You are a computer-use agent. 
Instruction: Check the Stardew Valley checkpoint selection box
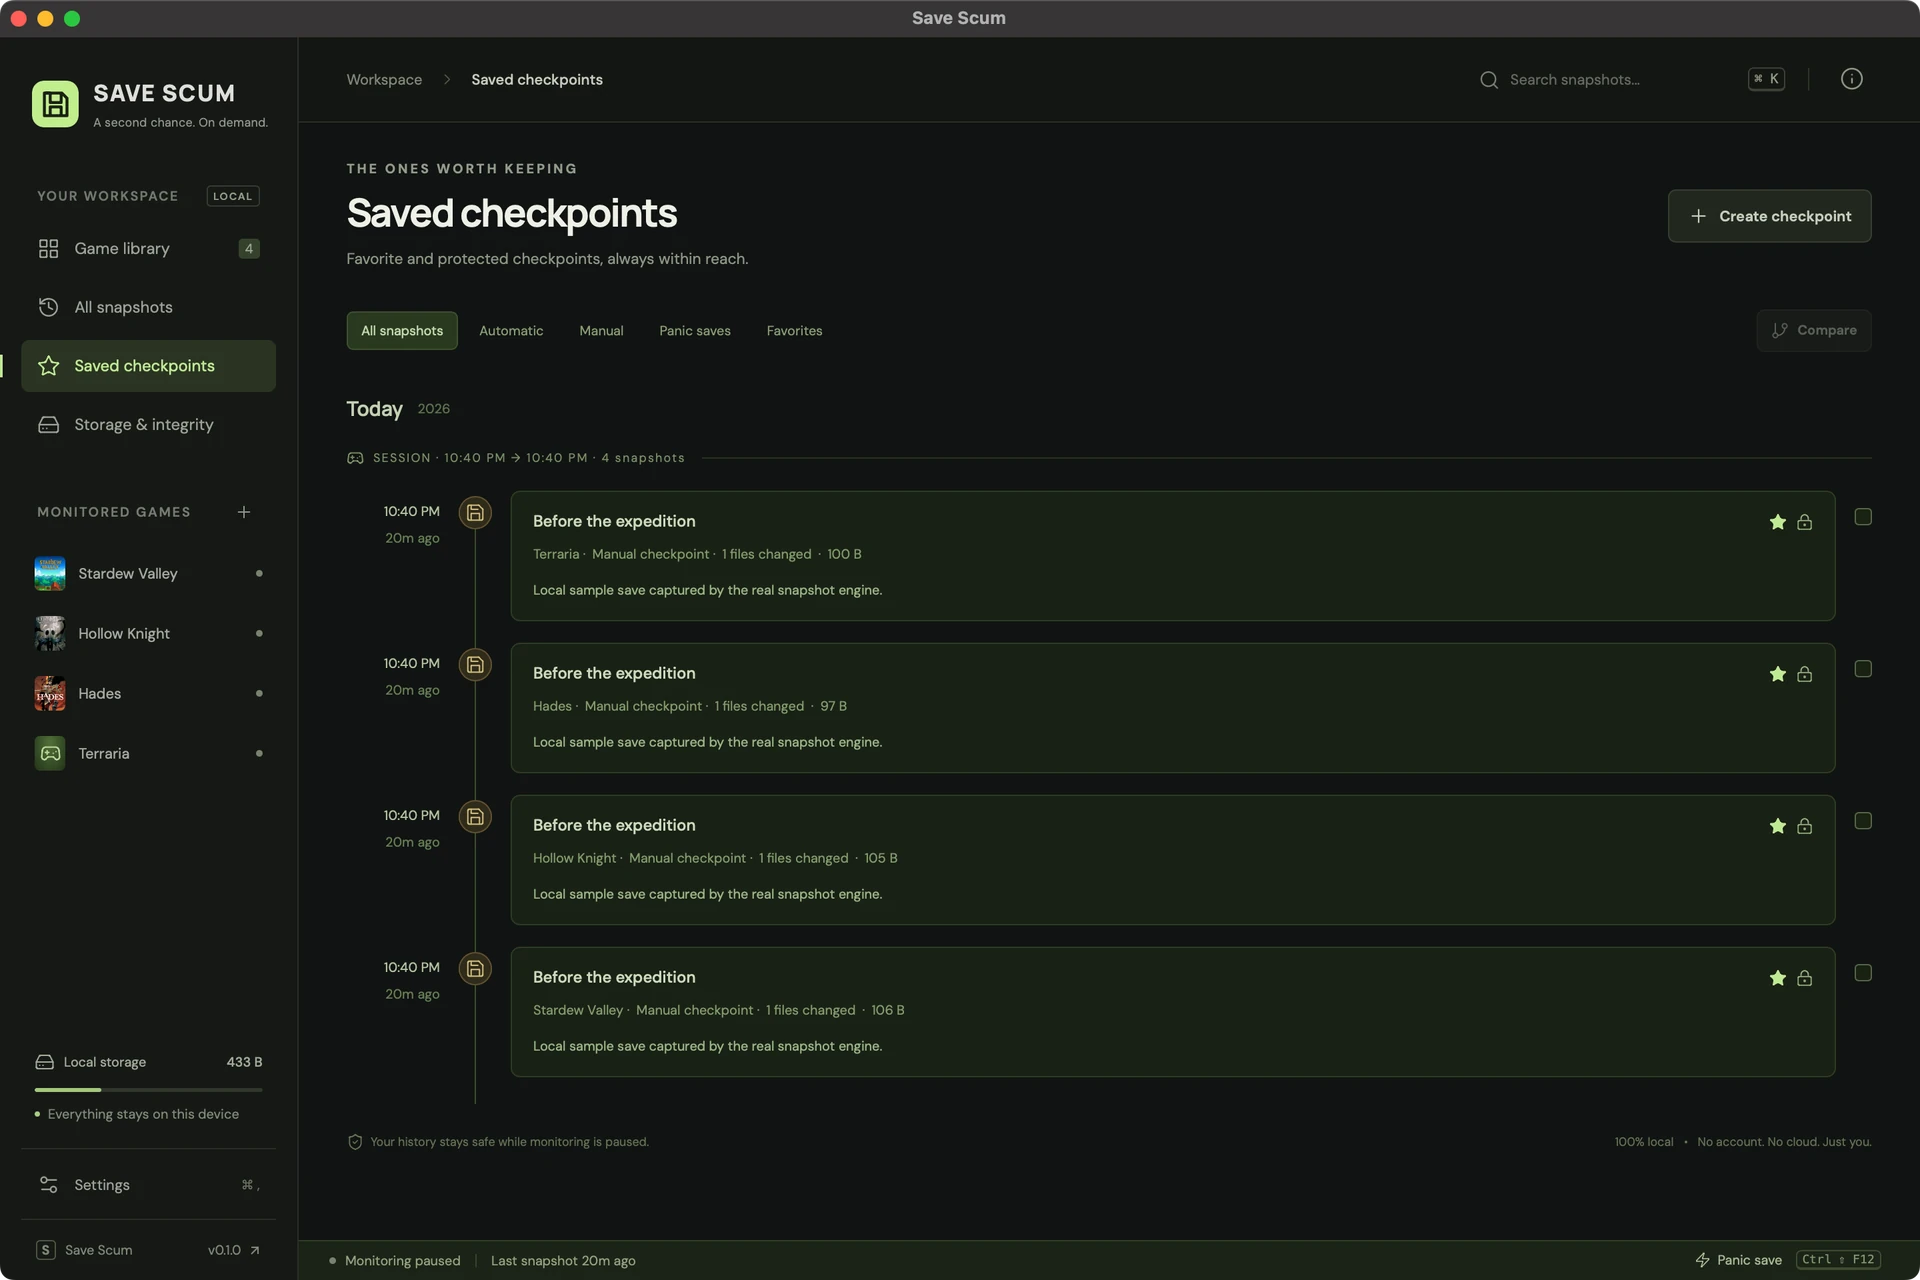1863,973
